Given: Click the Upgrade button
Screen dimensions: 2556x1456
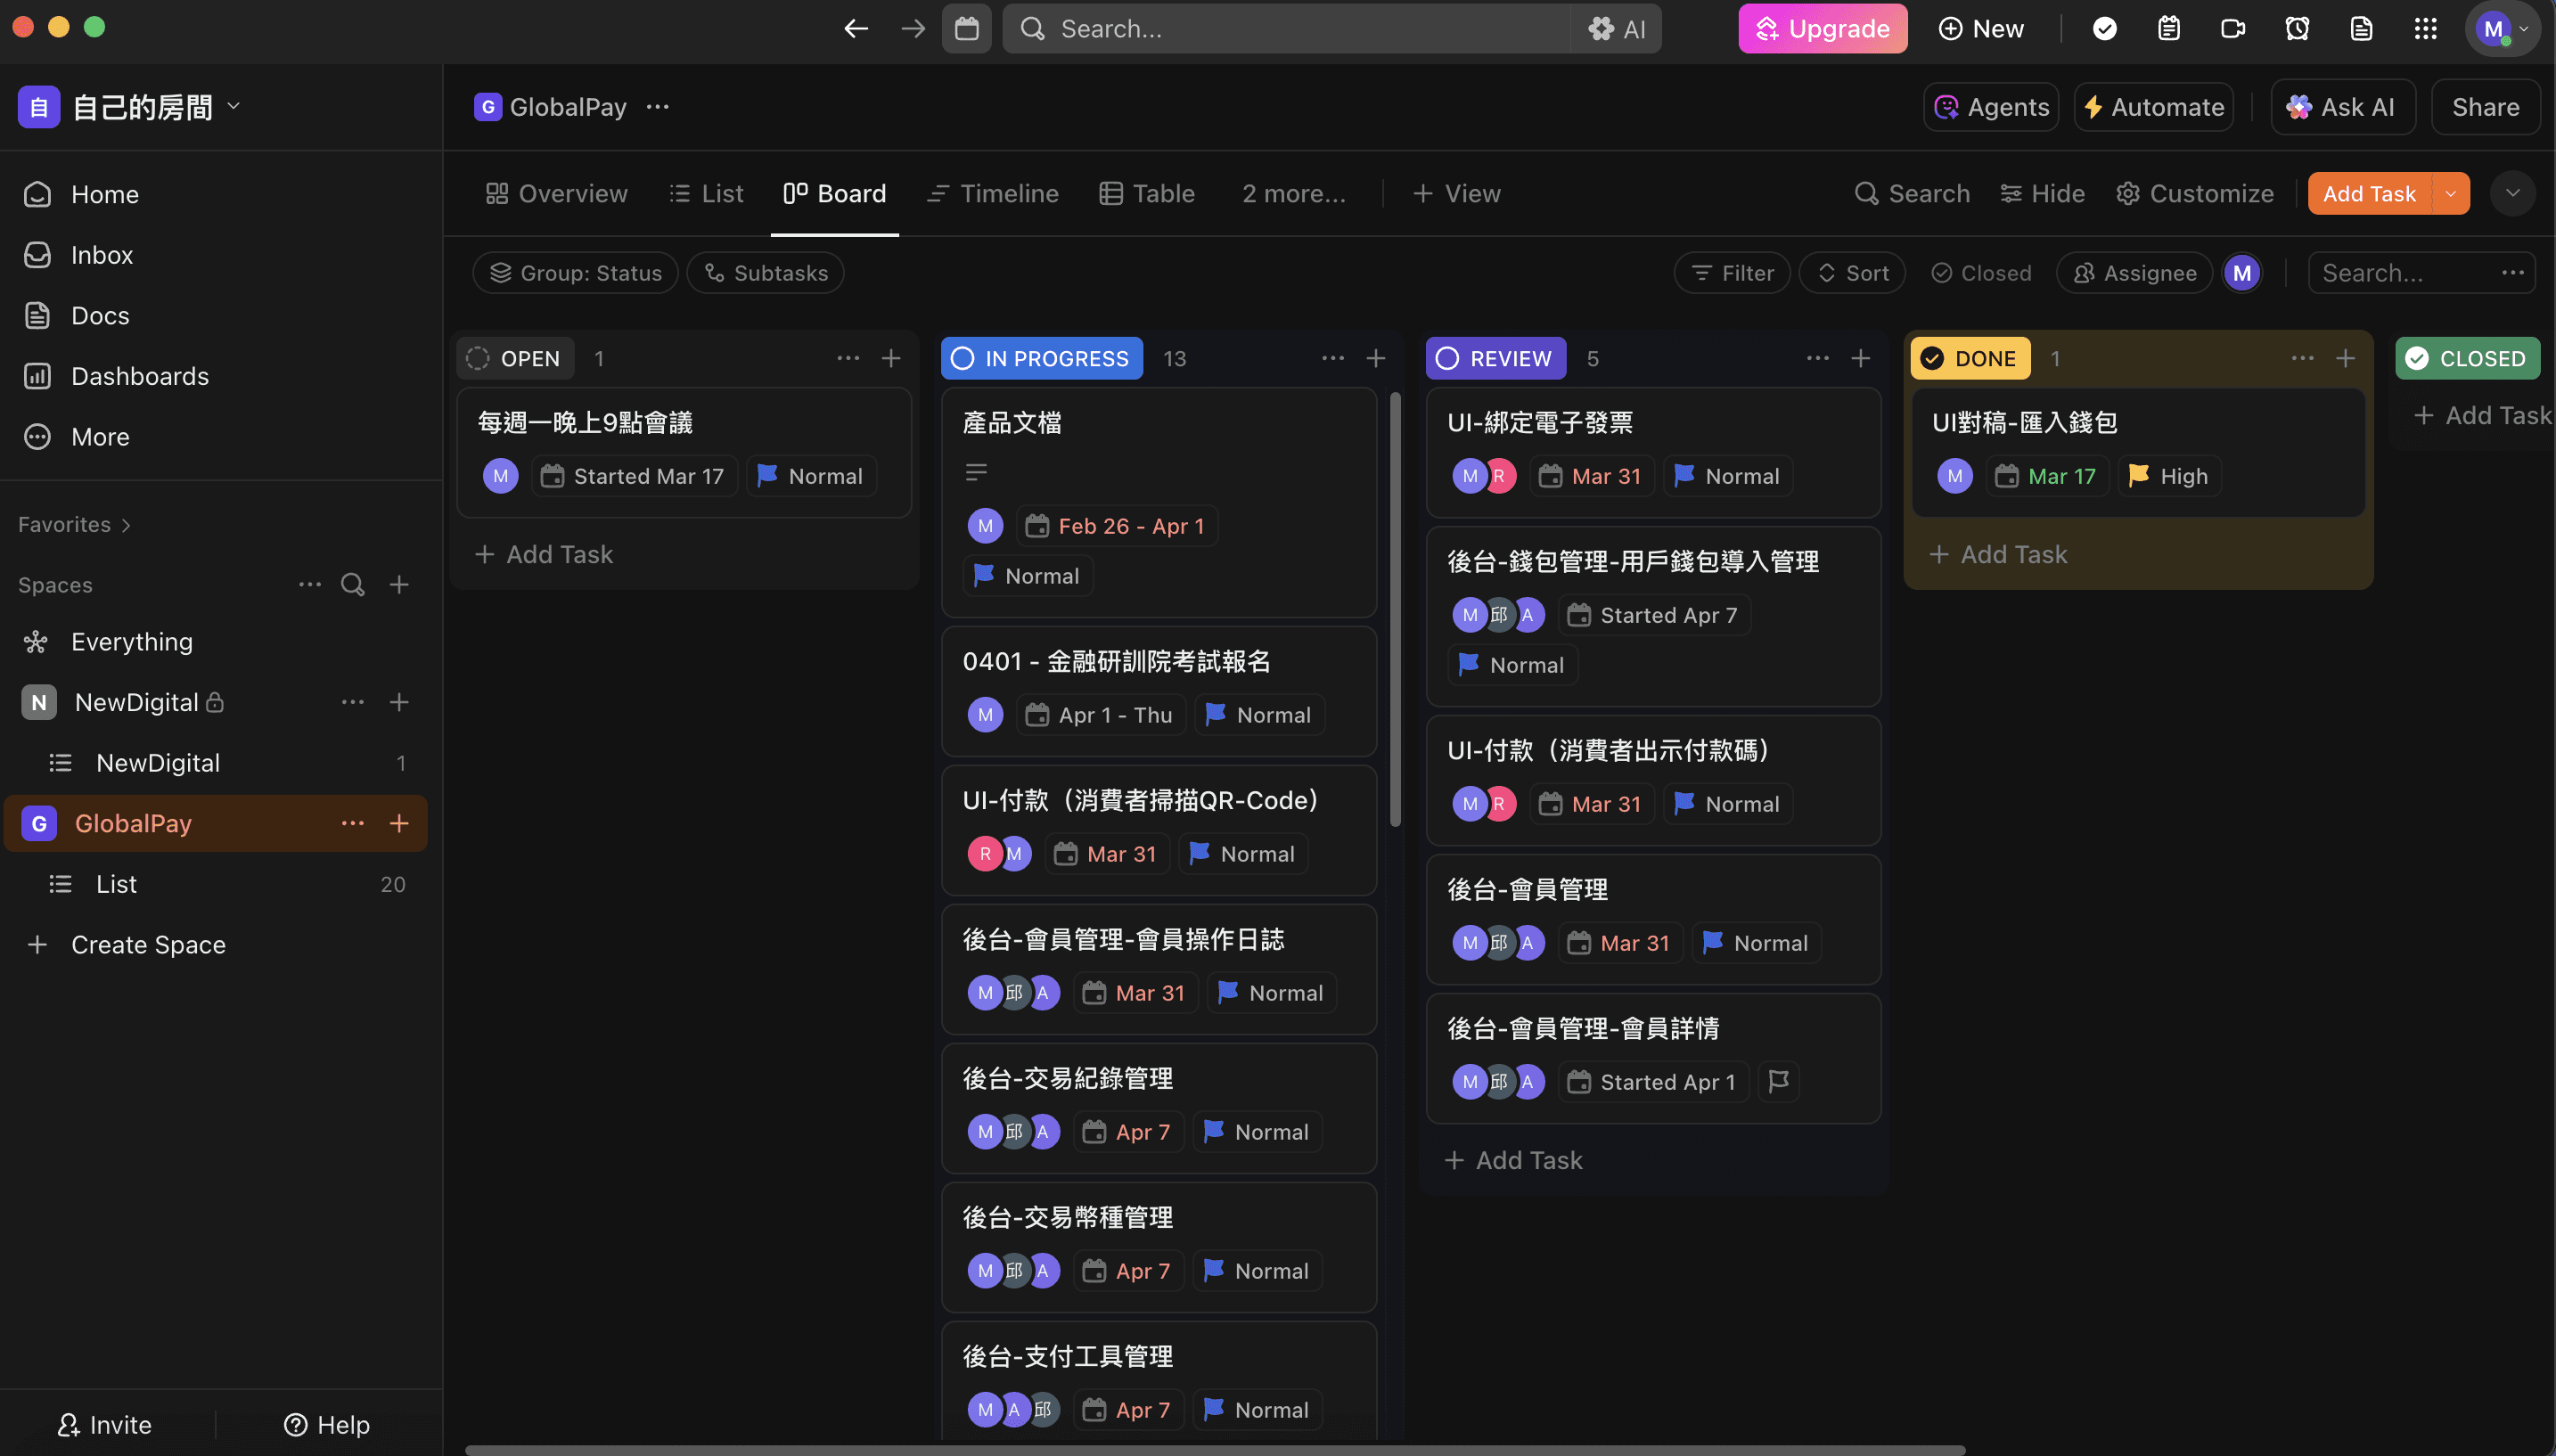Looking at the screenshot, I should 1822,29.
